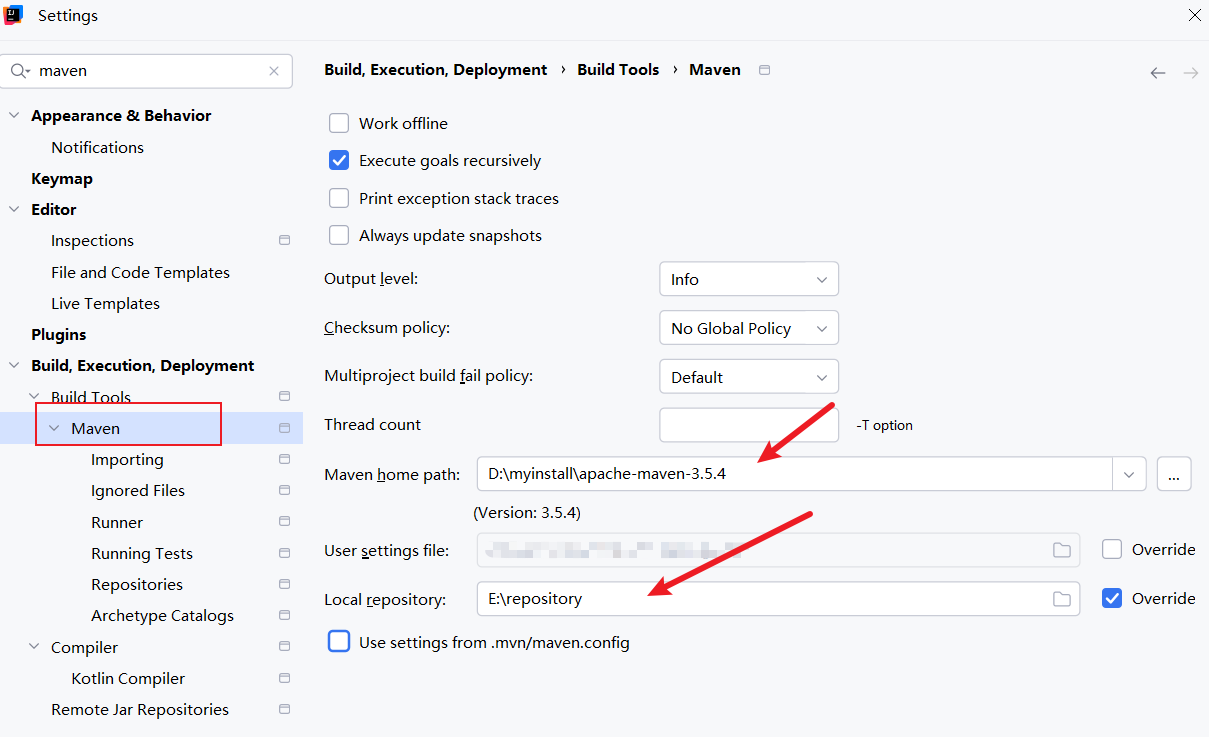Browse for Local repository folder icon
This screenshot has width=1209, height=737.
pyautogui.click(x=1061, y=599)
